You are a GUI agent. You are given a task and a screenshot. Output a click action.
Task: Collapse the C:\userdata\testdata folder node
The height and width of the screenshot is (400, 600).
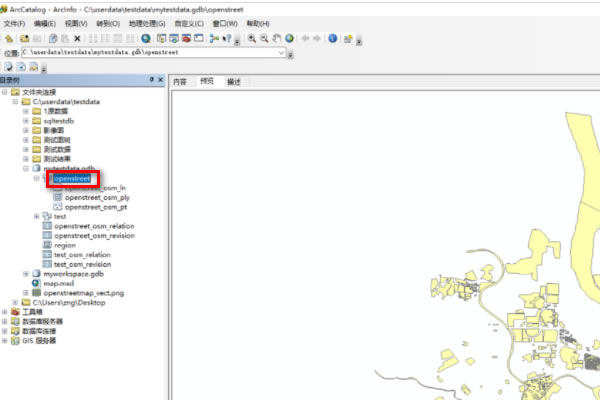pos(15,102)
